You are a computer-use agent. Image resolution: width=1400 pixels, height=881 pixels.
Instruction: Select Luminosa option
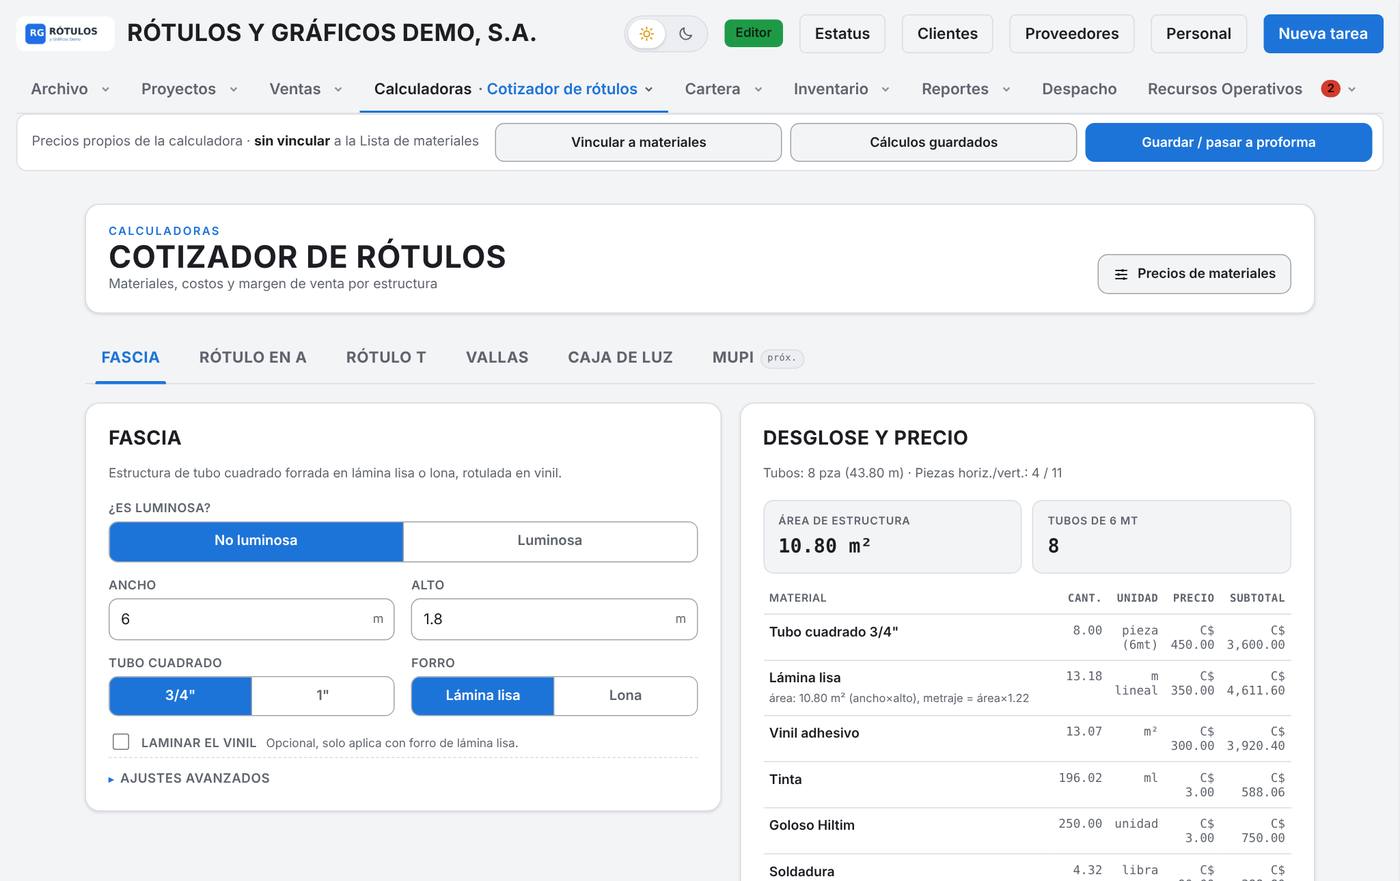click(x=550, y=541)
